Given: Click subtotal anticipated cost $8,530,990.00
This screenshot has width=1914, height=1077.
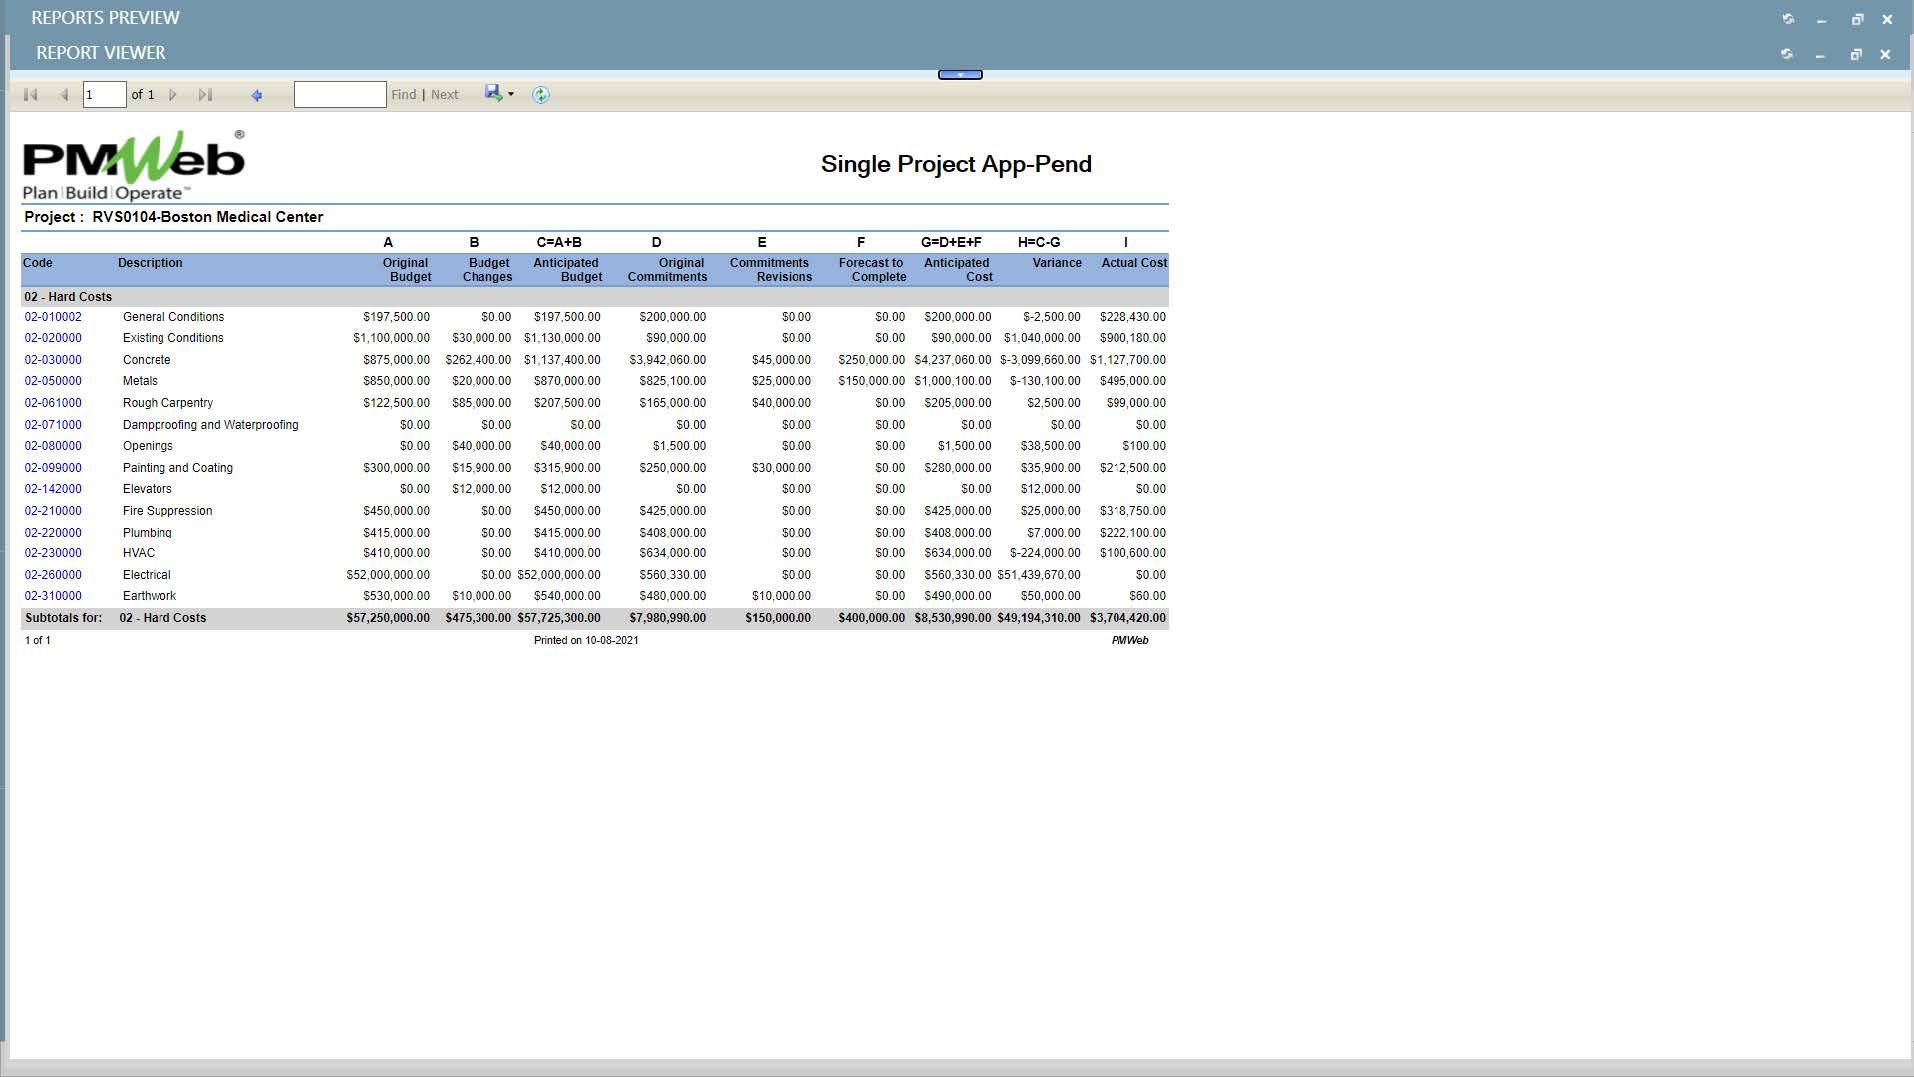Looking at the screenshot, I should [x=953, y=618].
